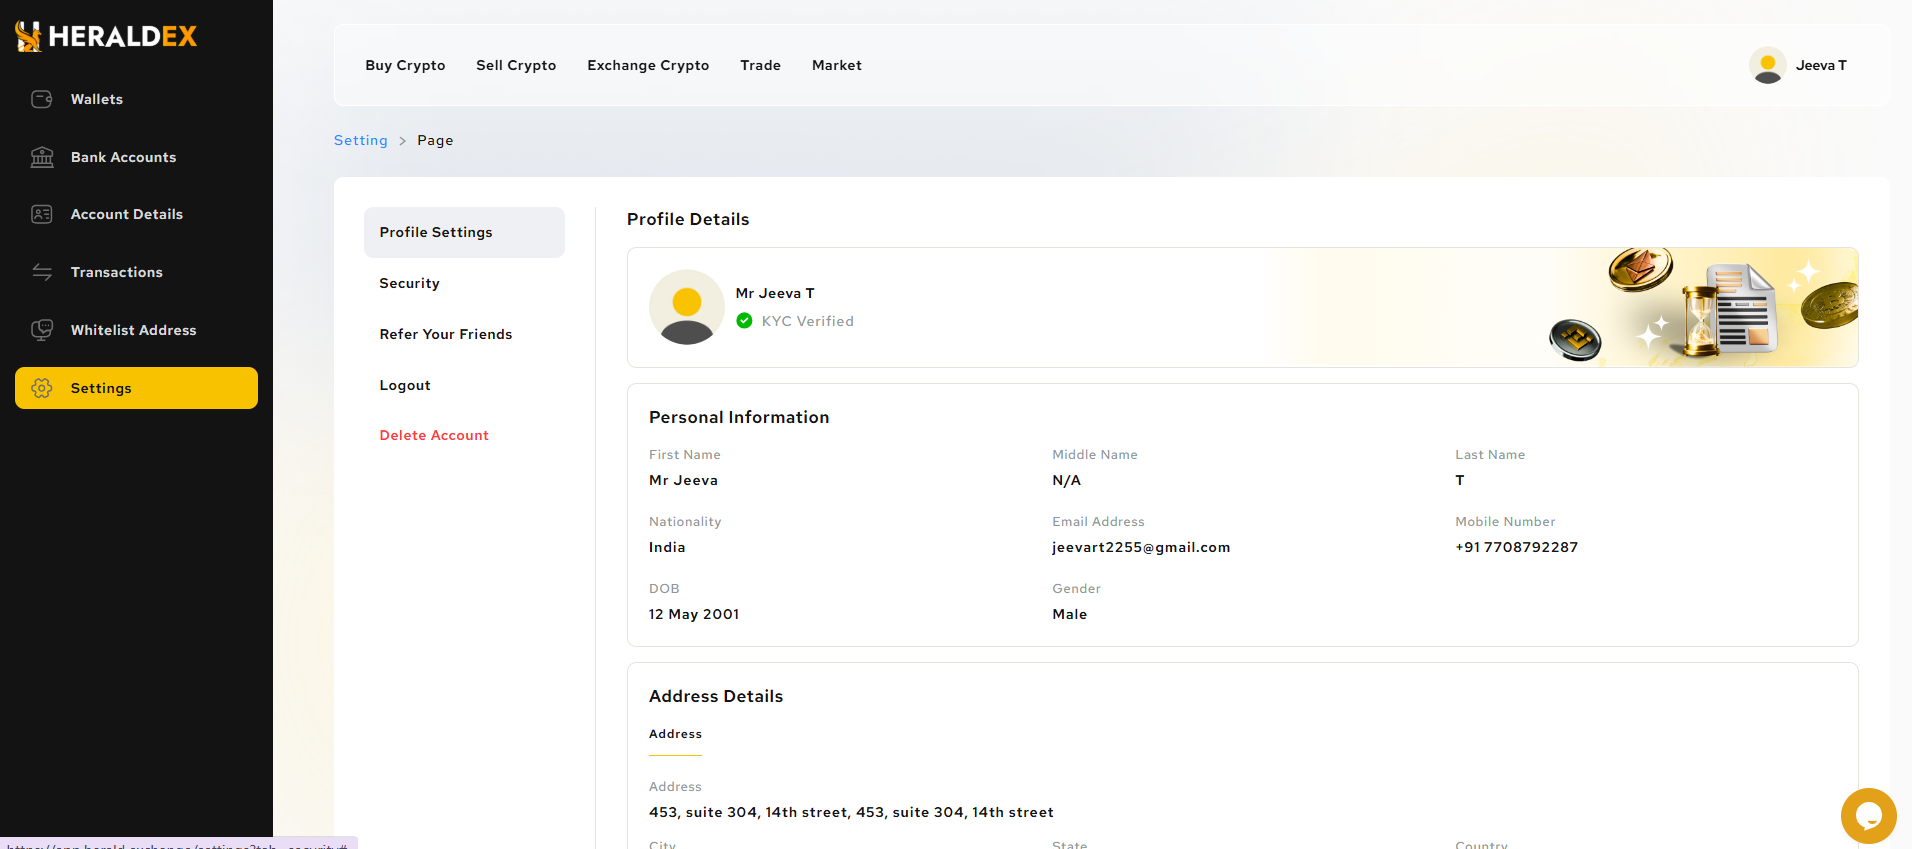Click the large profile picture thumbnail
Image resolution: width=1912 pixels, height=849 pixels.
(687, 307)
